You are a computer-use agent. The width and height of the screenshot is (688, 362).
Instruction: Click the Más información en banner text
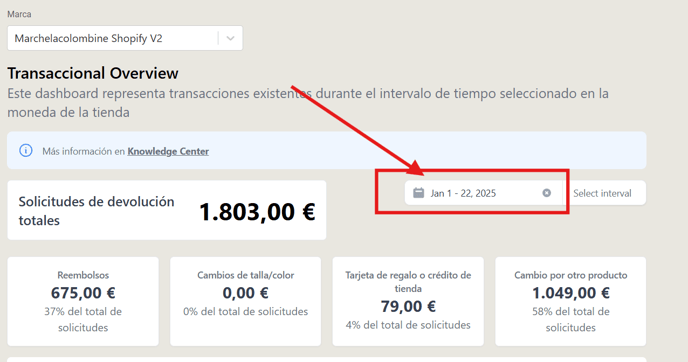tap(83, 151)
